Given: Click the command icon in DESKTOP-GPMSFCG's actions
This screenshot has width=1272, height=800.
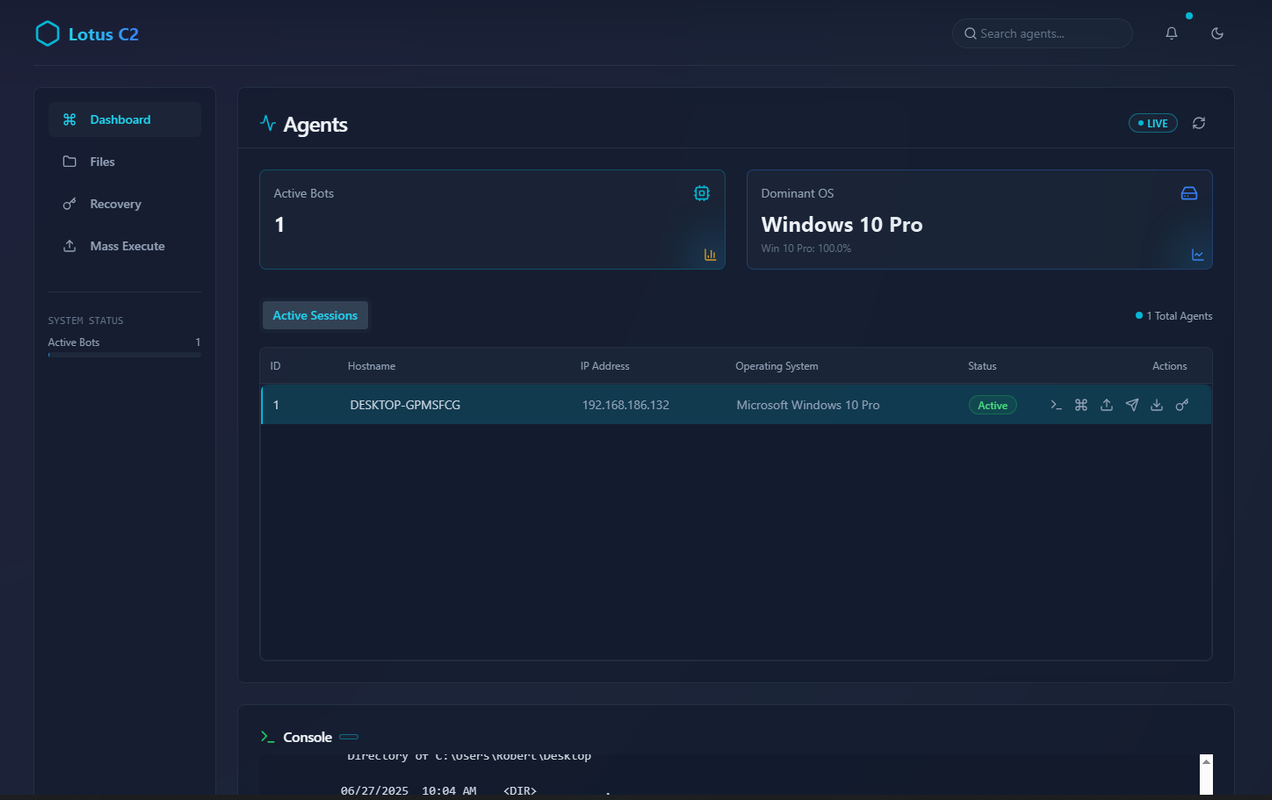Looking at the screenshot, I should pos(1081,405).
